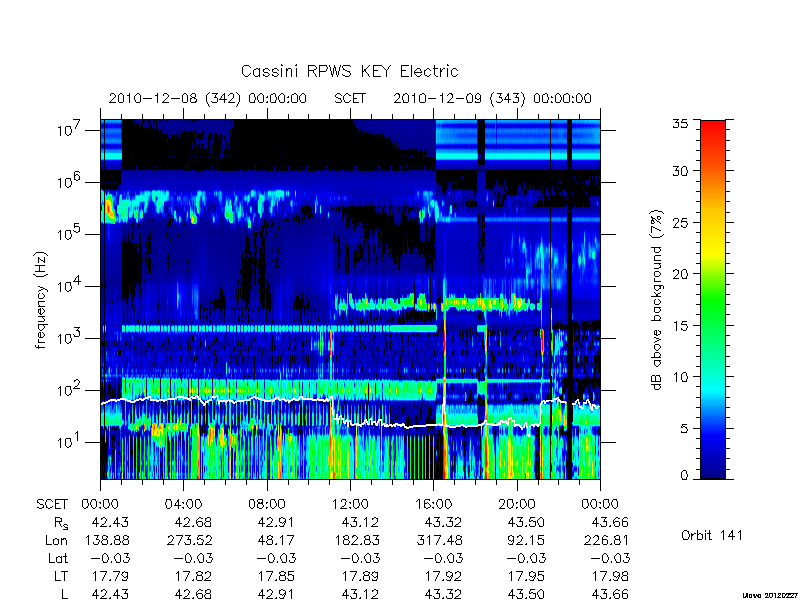The image size is (800, 600).
Task: Click the frequency (Hz) axis title
Action: 41,300
